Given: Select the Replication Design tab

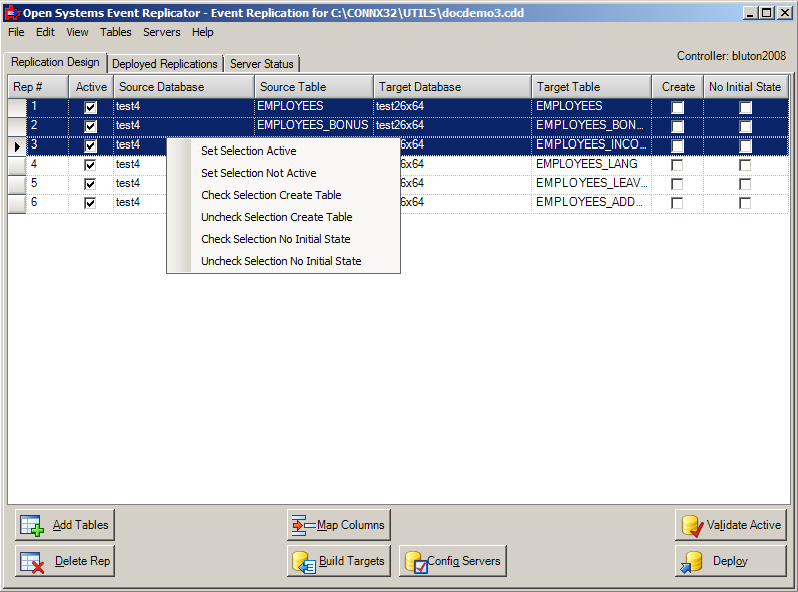Looking at the screenshot, I should [x=55, y=62].
